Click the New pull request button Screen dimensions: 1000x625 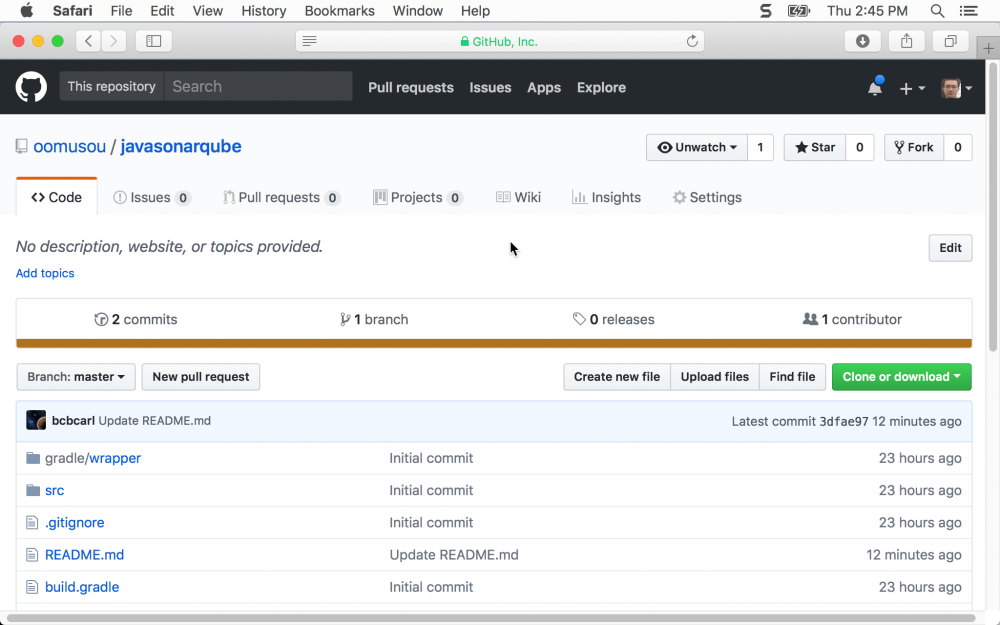[x=201, y=377]
